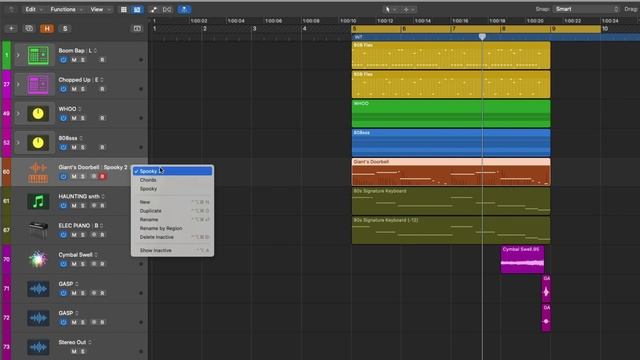Image resolution: width=640 pixels, height=360 pixels.
Task: Click the blue catch playhead icon
Action: pos(184,9)
